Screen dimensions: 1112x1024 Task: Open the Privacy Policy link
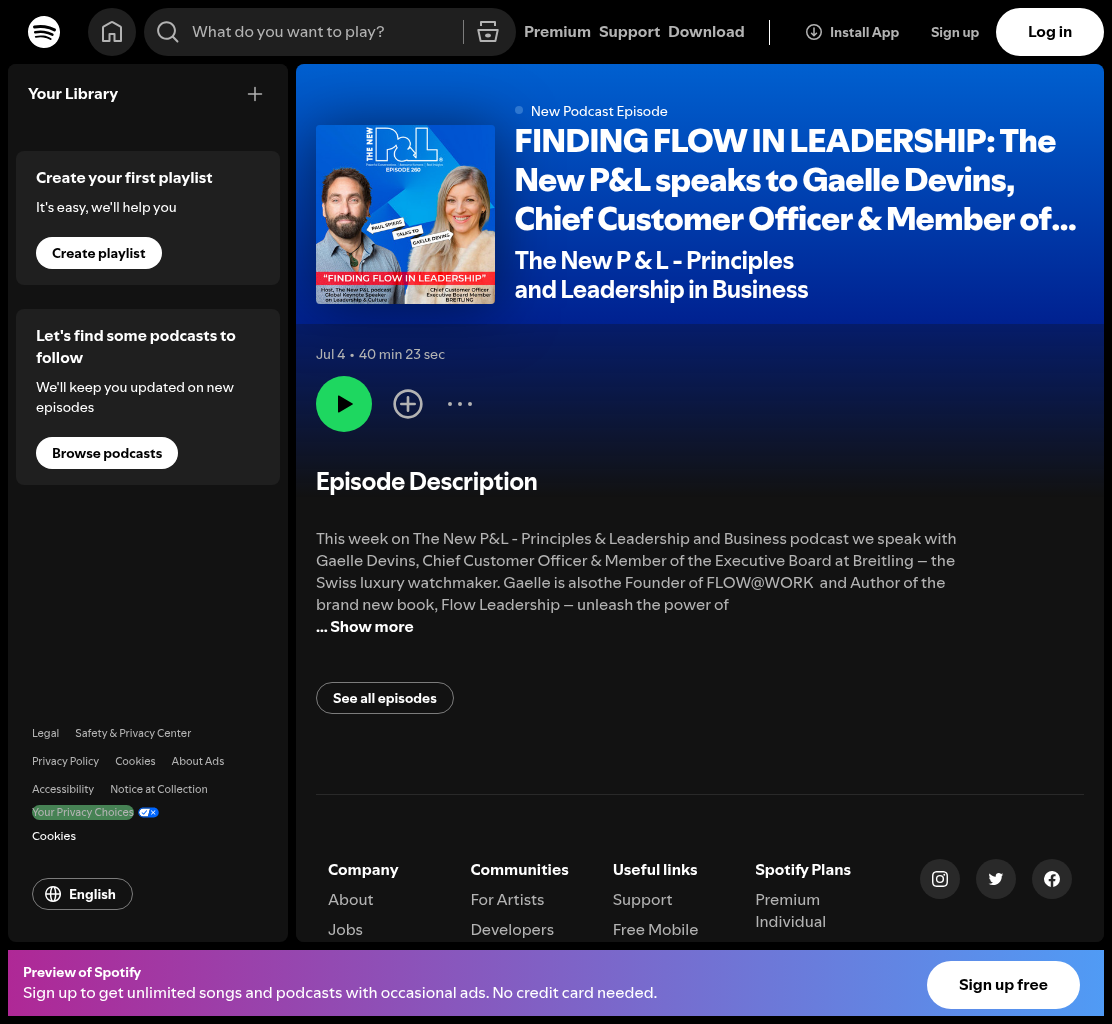65,762
